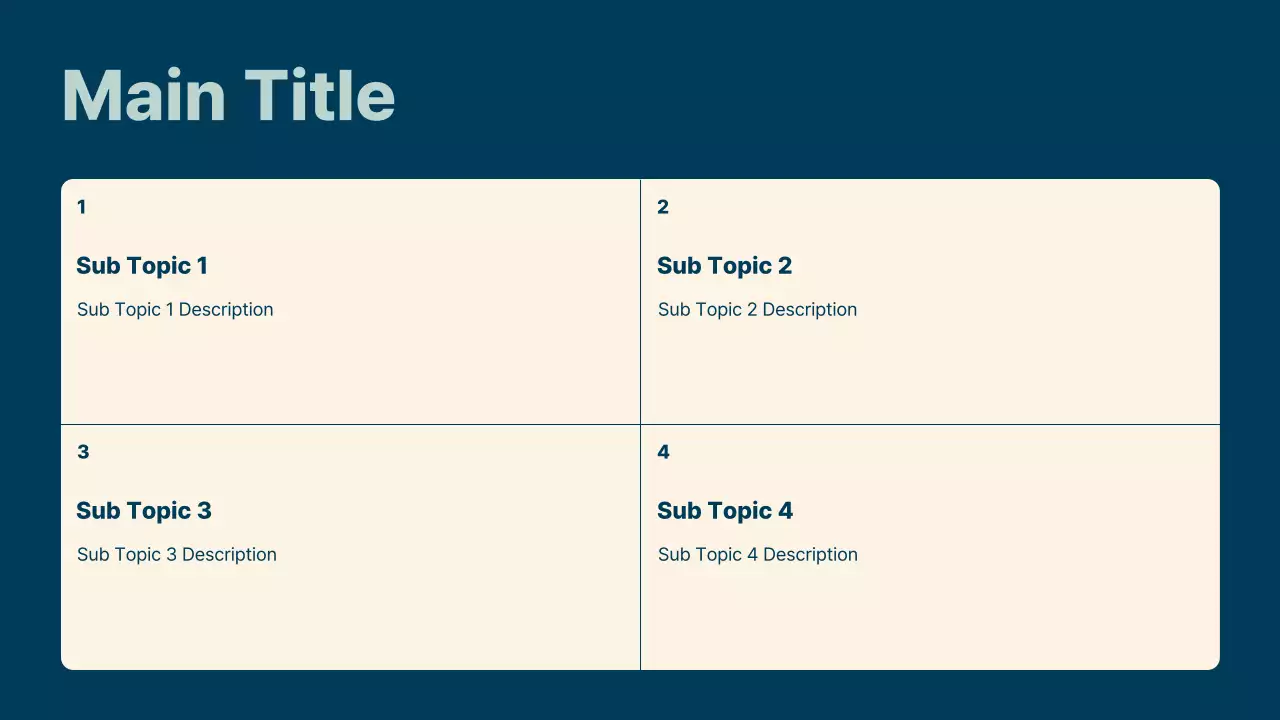
Task: Click the Sub Topic 1 heading
Action: [x=142, y=266]
